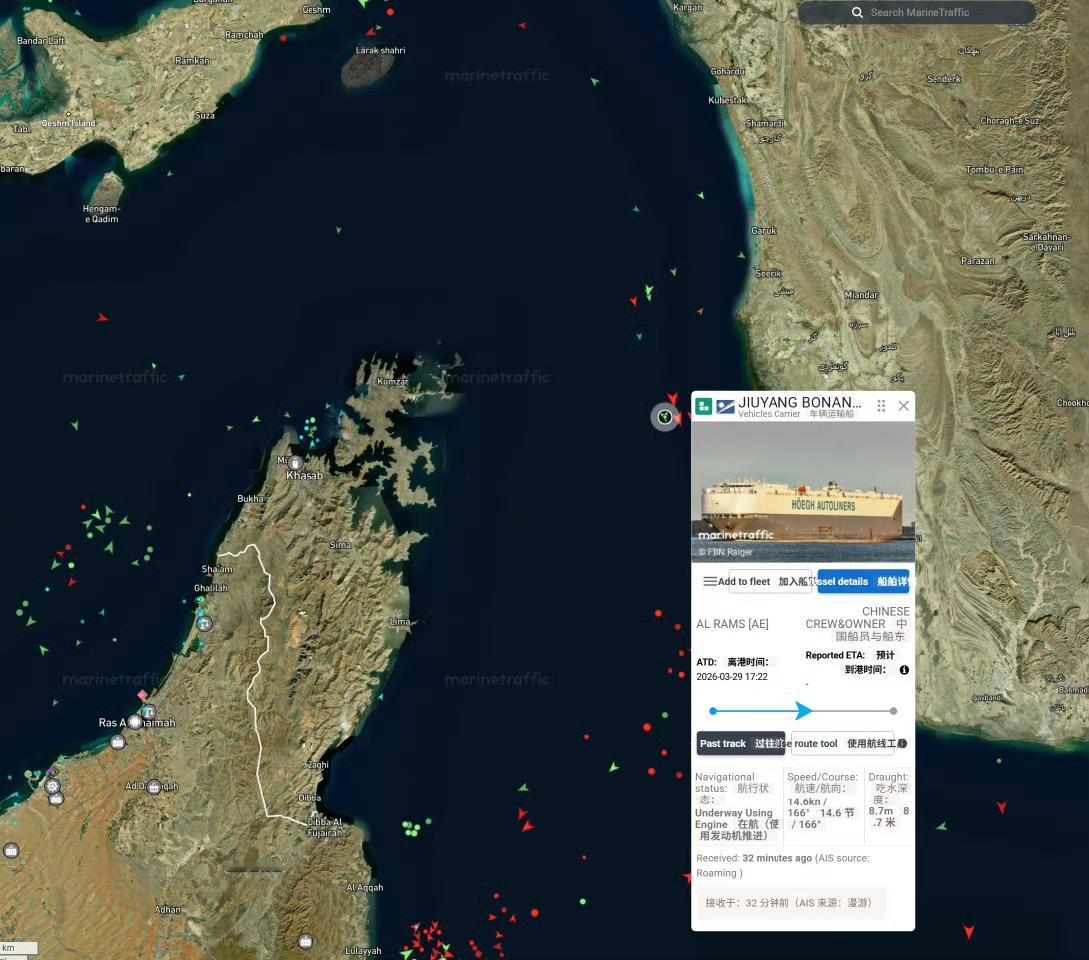Click the Draught 8.7m value
This screenshot has height=960, width=1089.
(x=881, y=811)
